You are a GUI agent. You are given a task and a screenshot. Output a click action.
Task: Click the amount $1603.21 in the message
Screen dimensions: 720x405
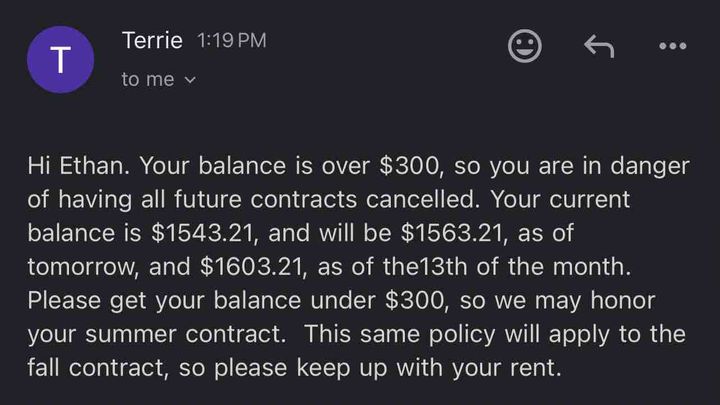251,267
